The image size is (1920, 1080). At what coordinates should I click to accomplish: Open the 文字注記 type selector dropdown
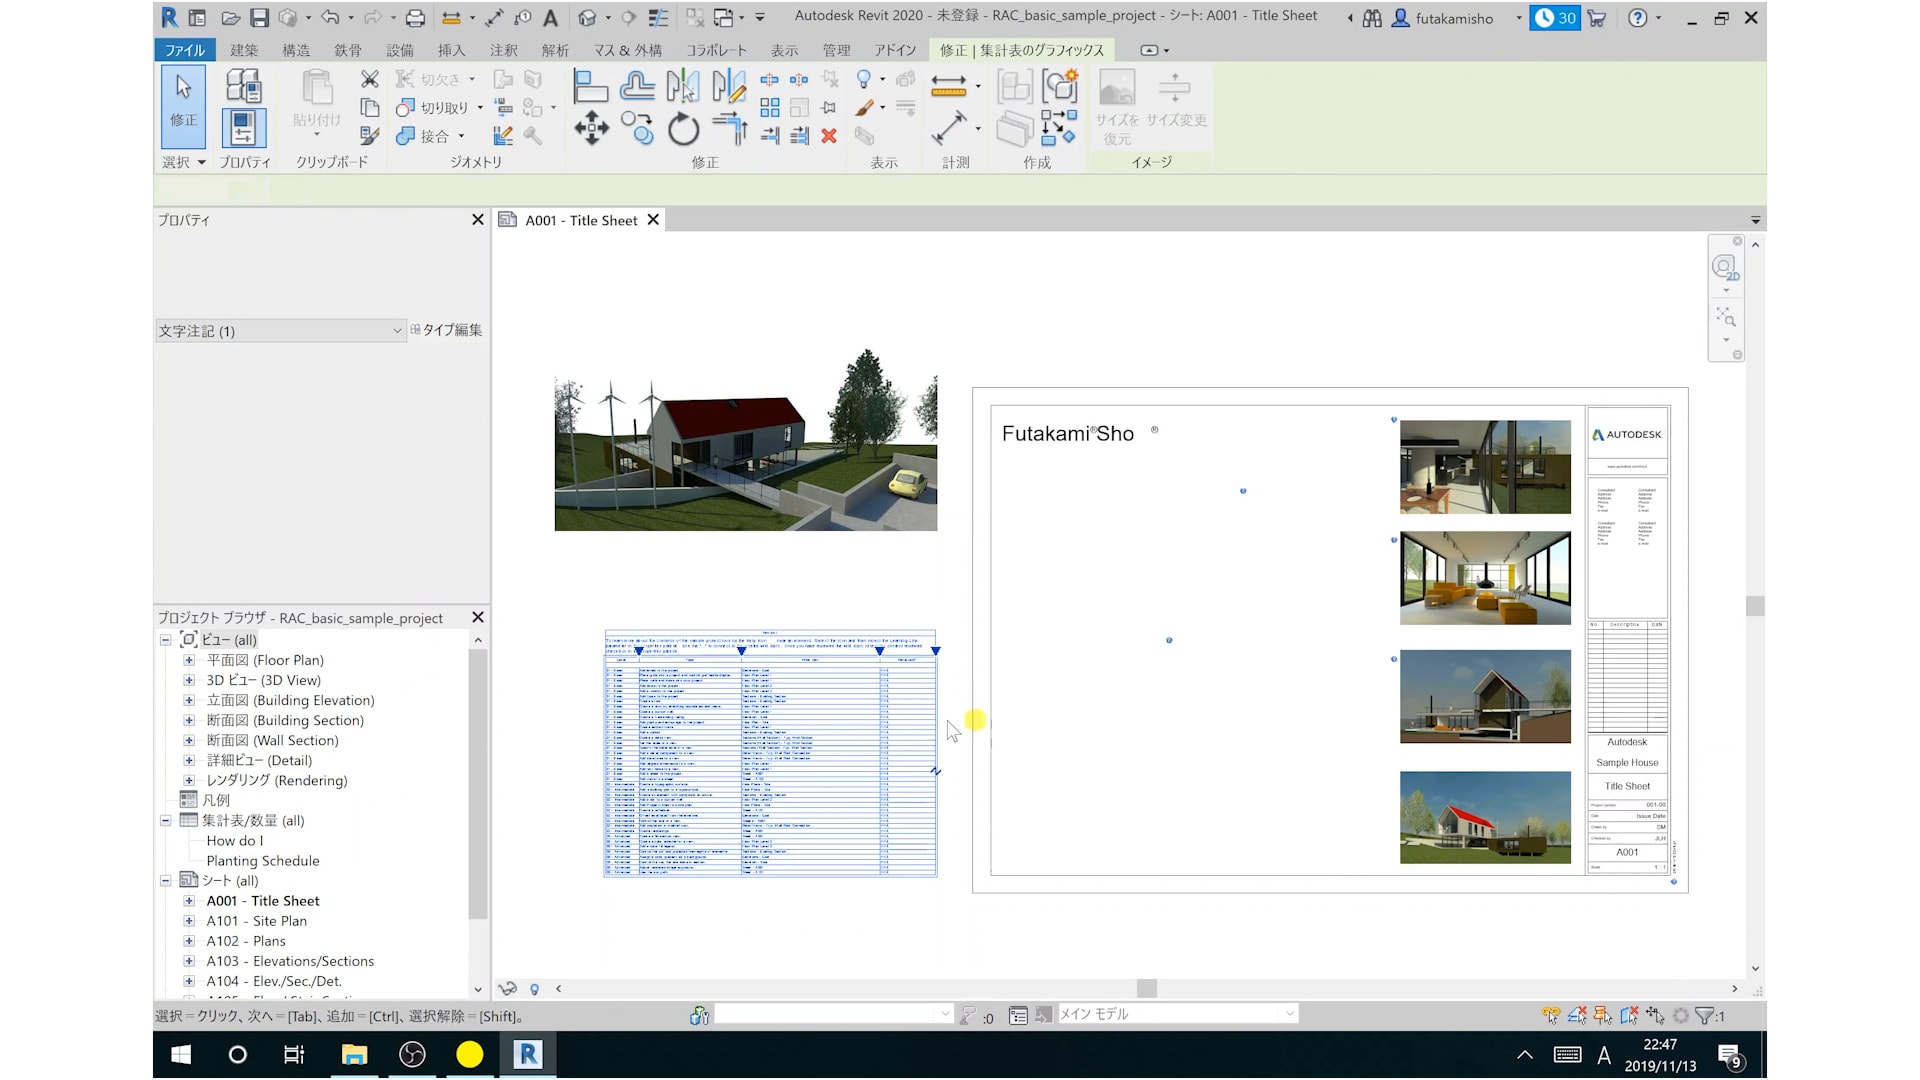(397, 331)
